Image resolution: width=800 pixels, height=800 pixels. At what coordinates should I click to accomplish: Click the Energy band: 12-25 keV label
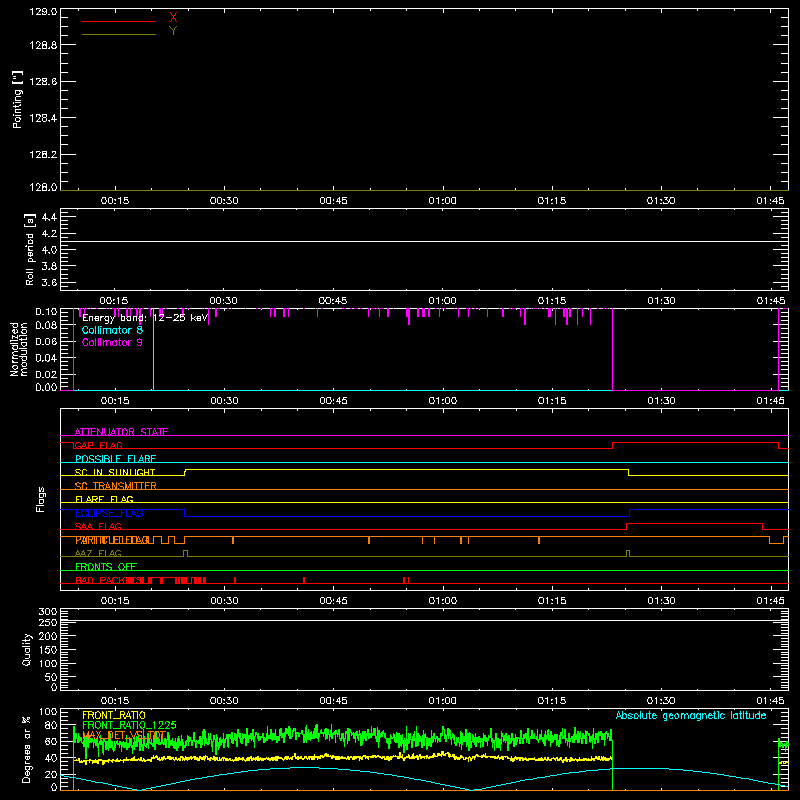tap(145, 318)
